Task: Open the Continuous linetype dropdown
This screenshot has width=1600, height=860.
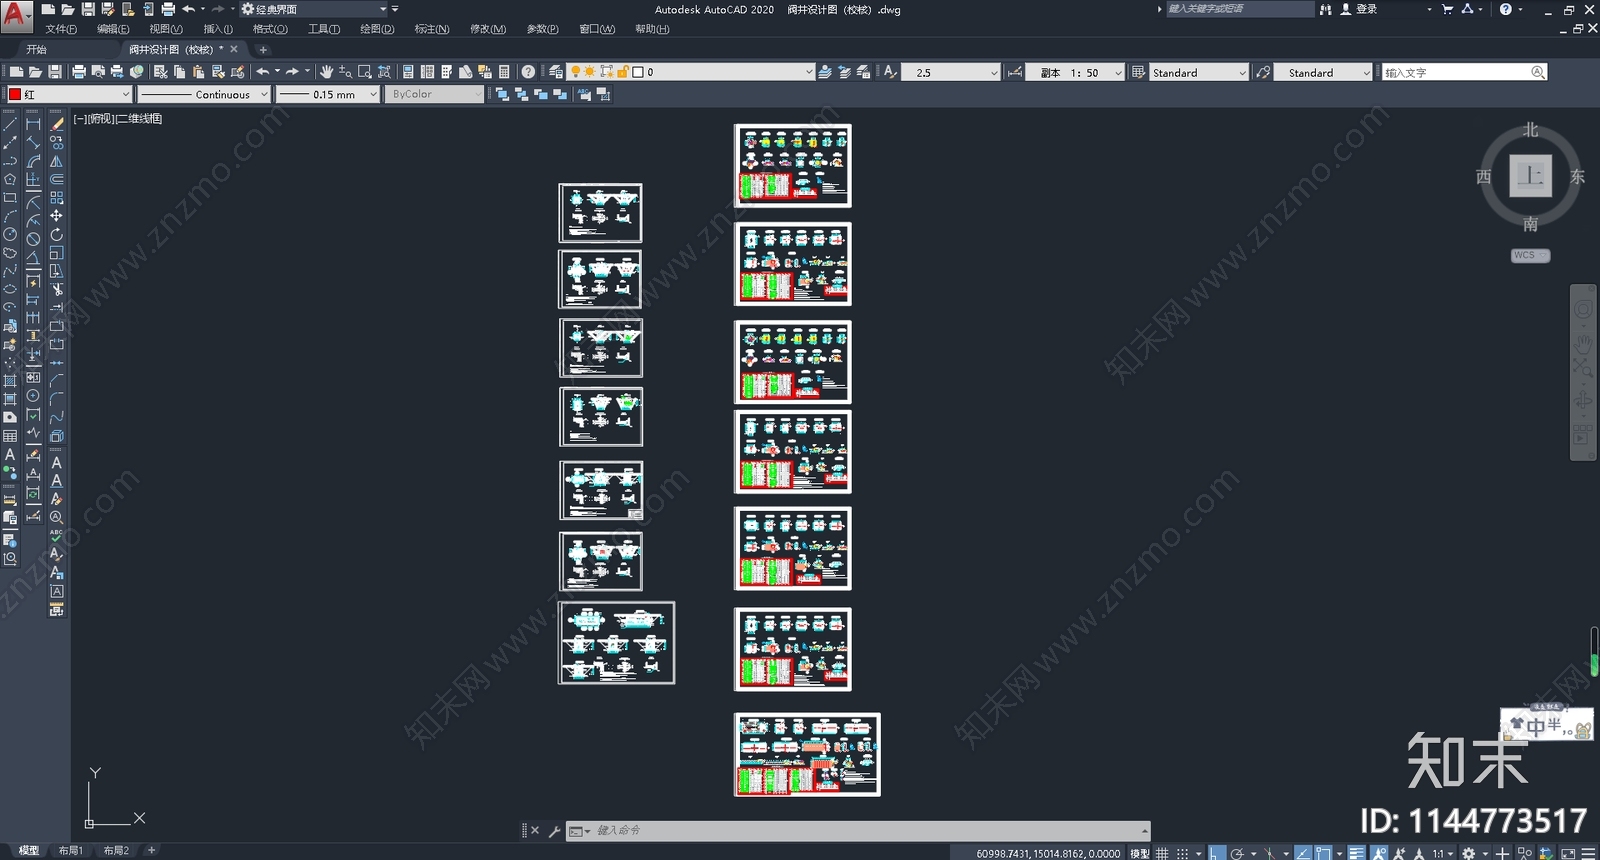Action: point(204,94)
